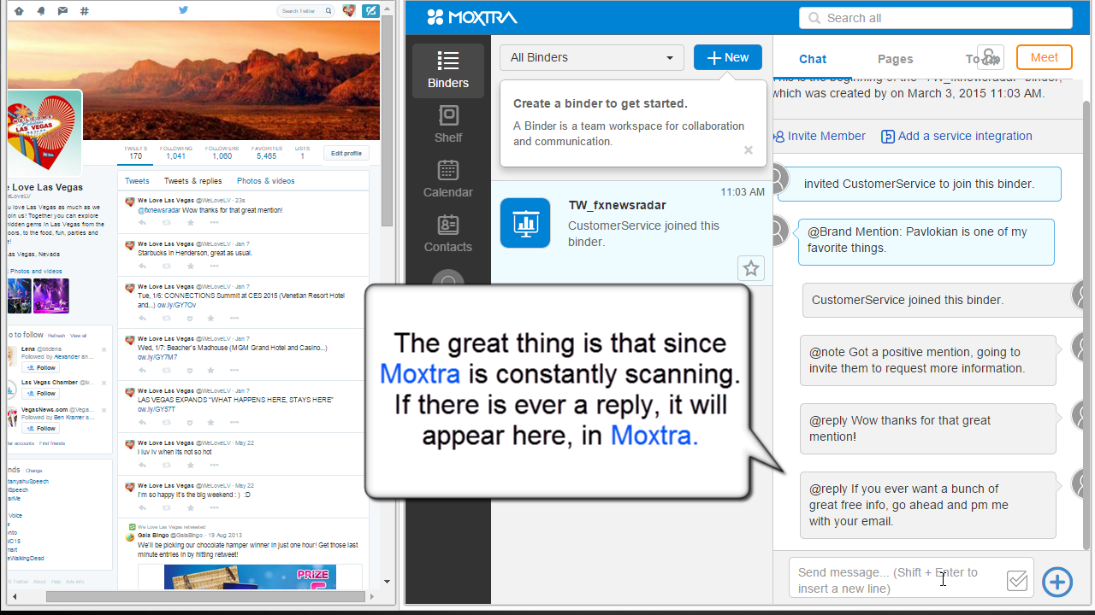Screen dimensions: 1095x615
Task: Go to Twitter Home icon
Action: tap(19, 11)
